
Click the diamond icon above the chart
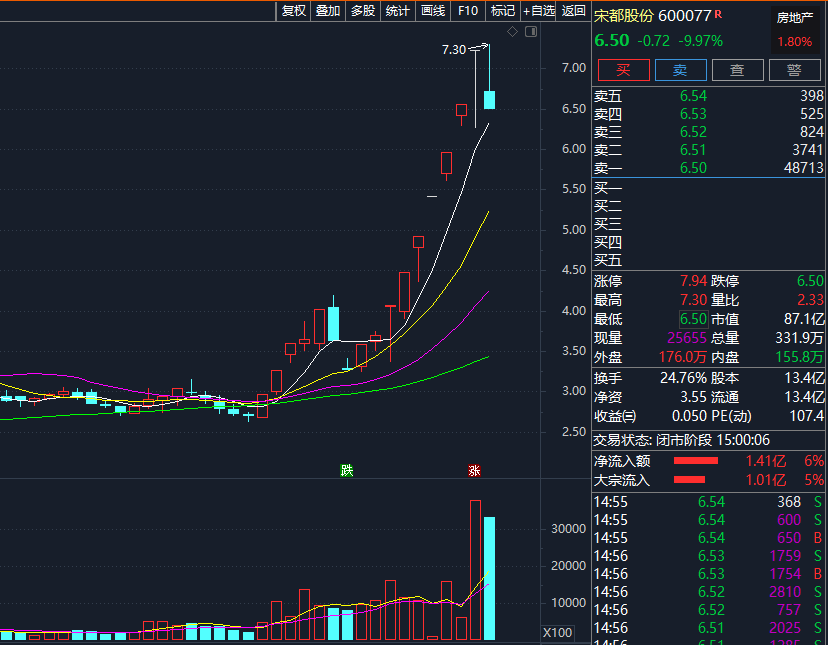[512, 32]
